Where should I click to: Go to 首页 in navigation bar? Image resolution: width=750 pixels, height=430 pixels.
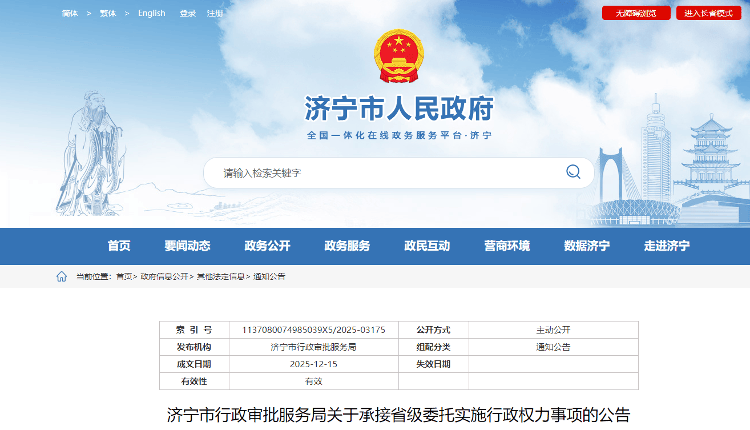pos(119,246)
